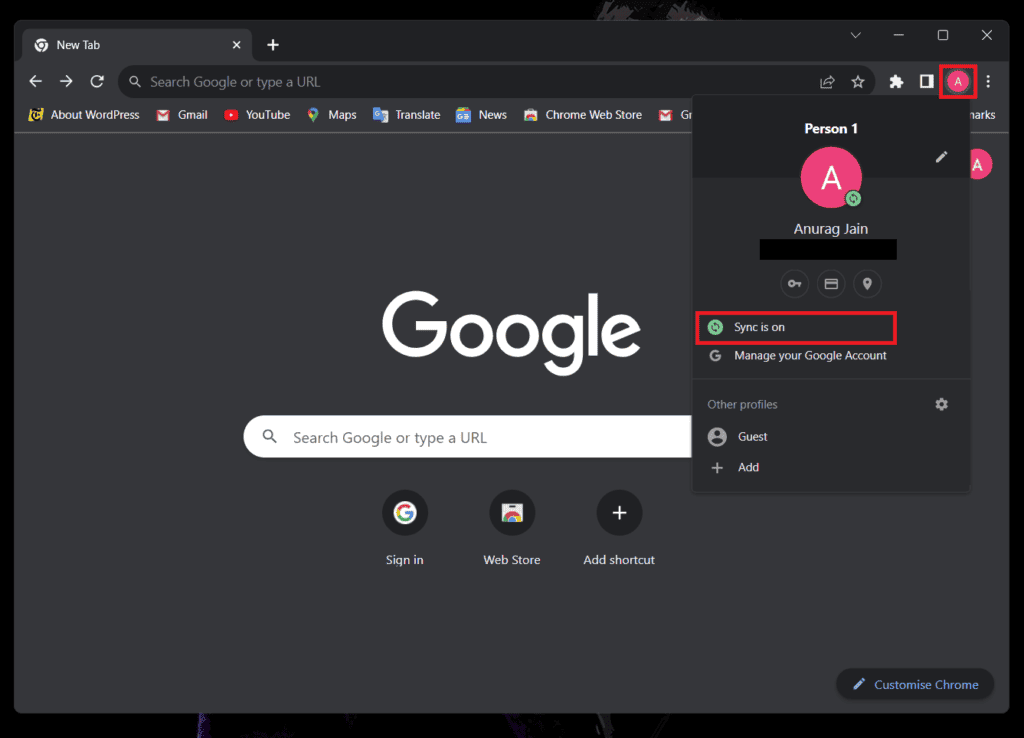This screenshot has width=1024, height=738.
Task: Open the Passwords key icon in profile menu
Action: tap(794, 284)
